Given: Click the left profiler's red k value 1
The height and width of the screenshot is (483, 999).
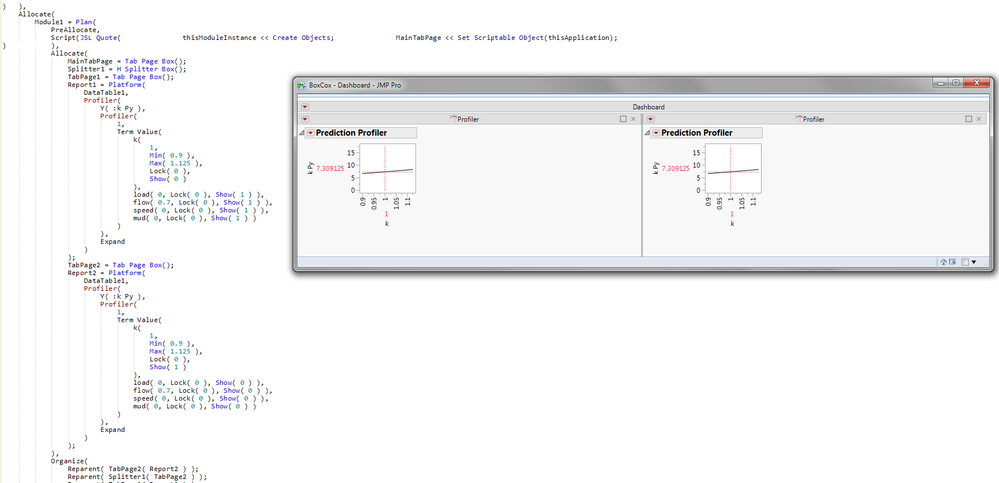Looking at the screenshot, I should point(386,214).
